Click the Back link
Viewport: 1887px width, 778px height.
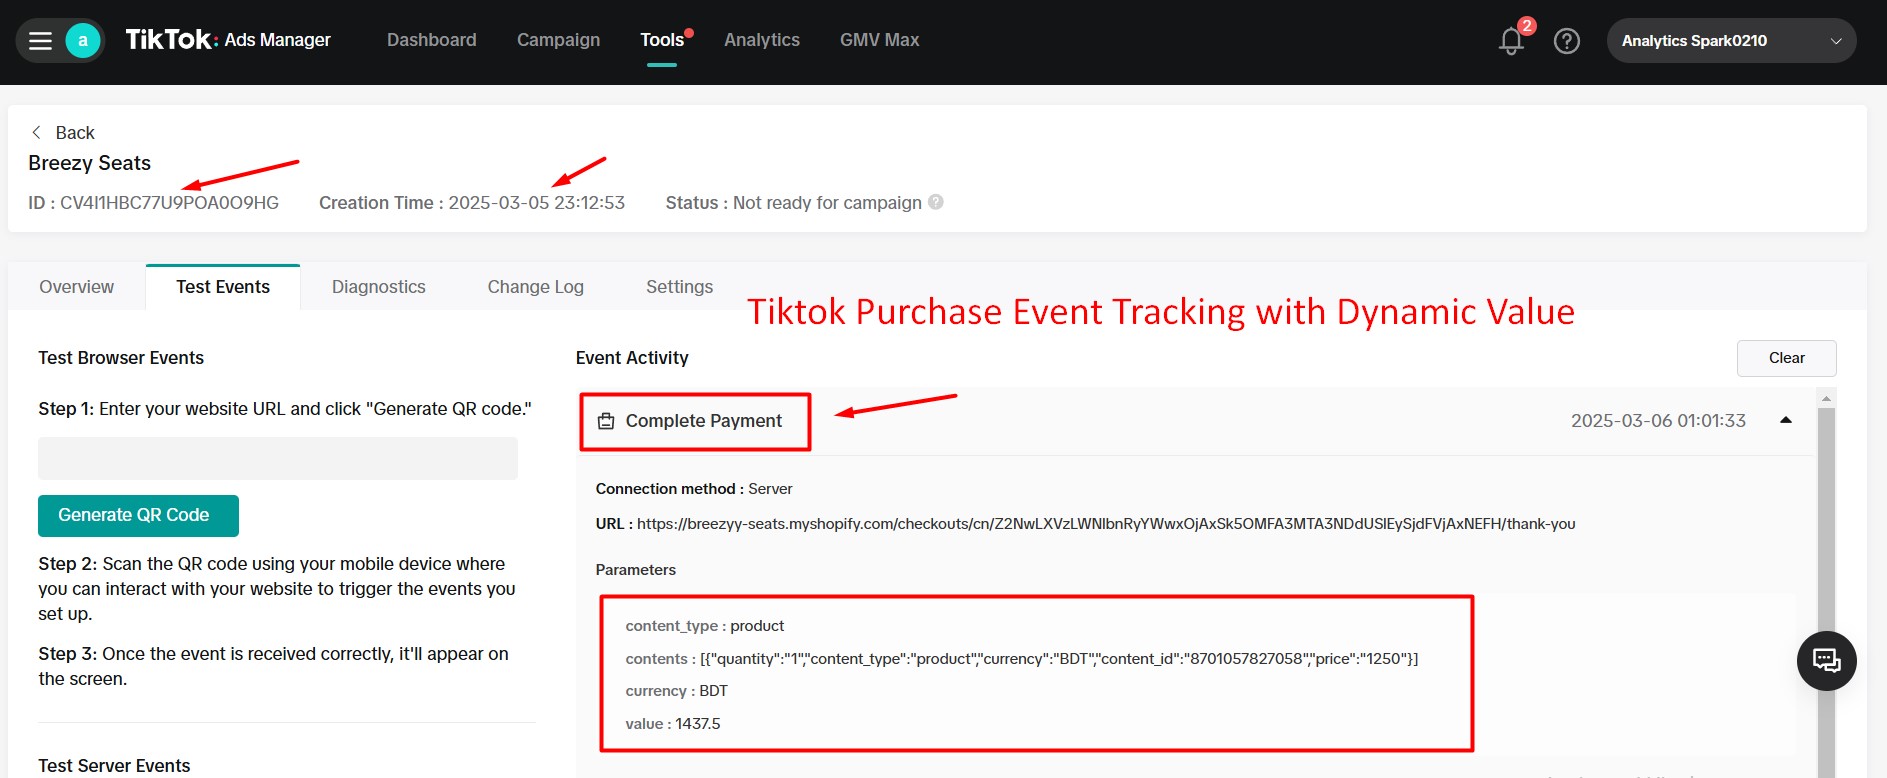[x=75, y=133]
